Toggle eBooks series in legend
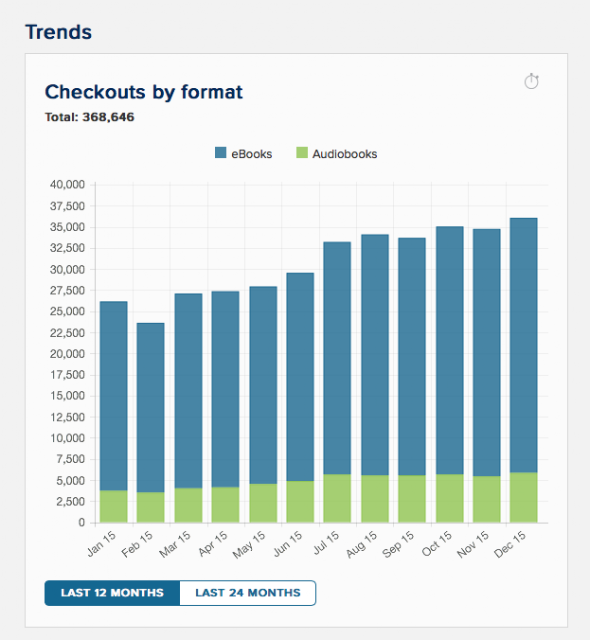590x640 pixels. 244,154
